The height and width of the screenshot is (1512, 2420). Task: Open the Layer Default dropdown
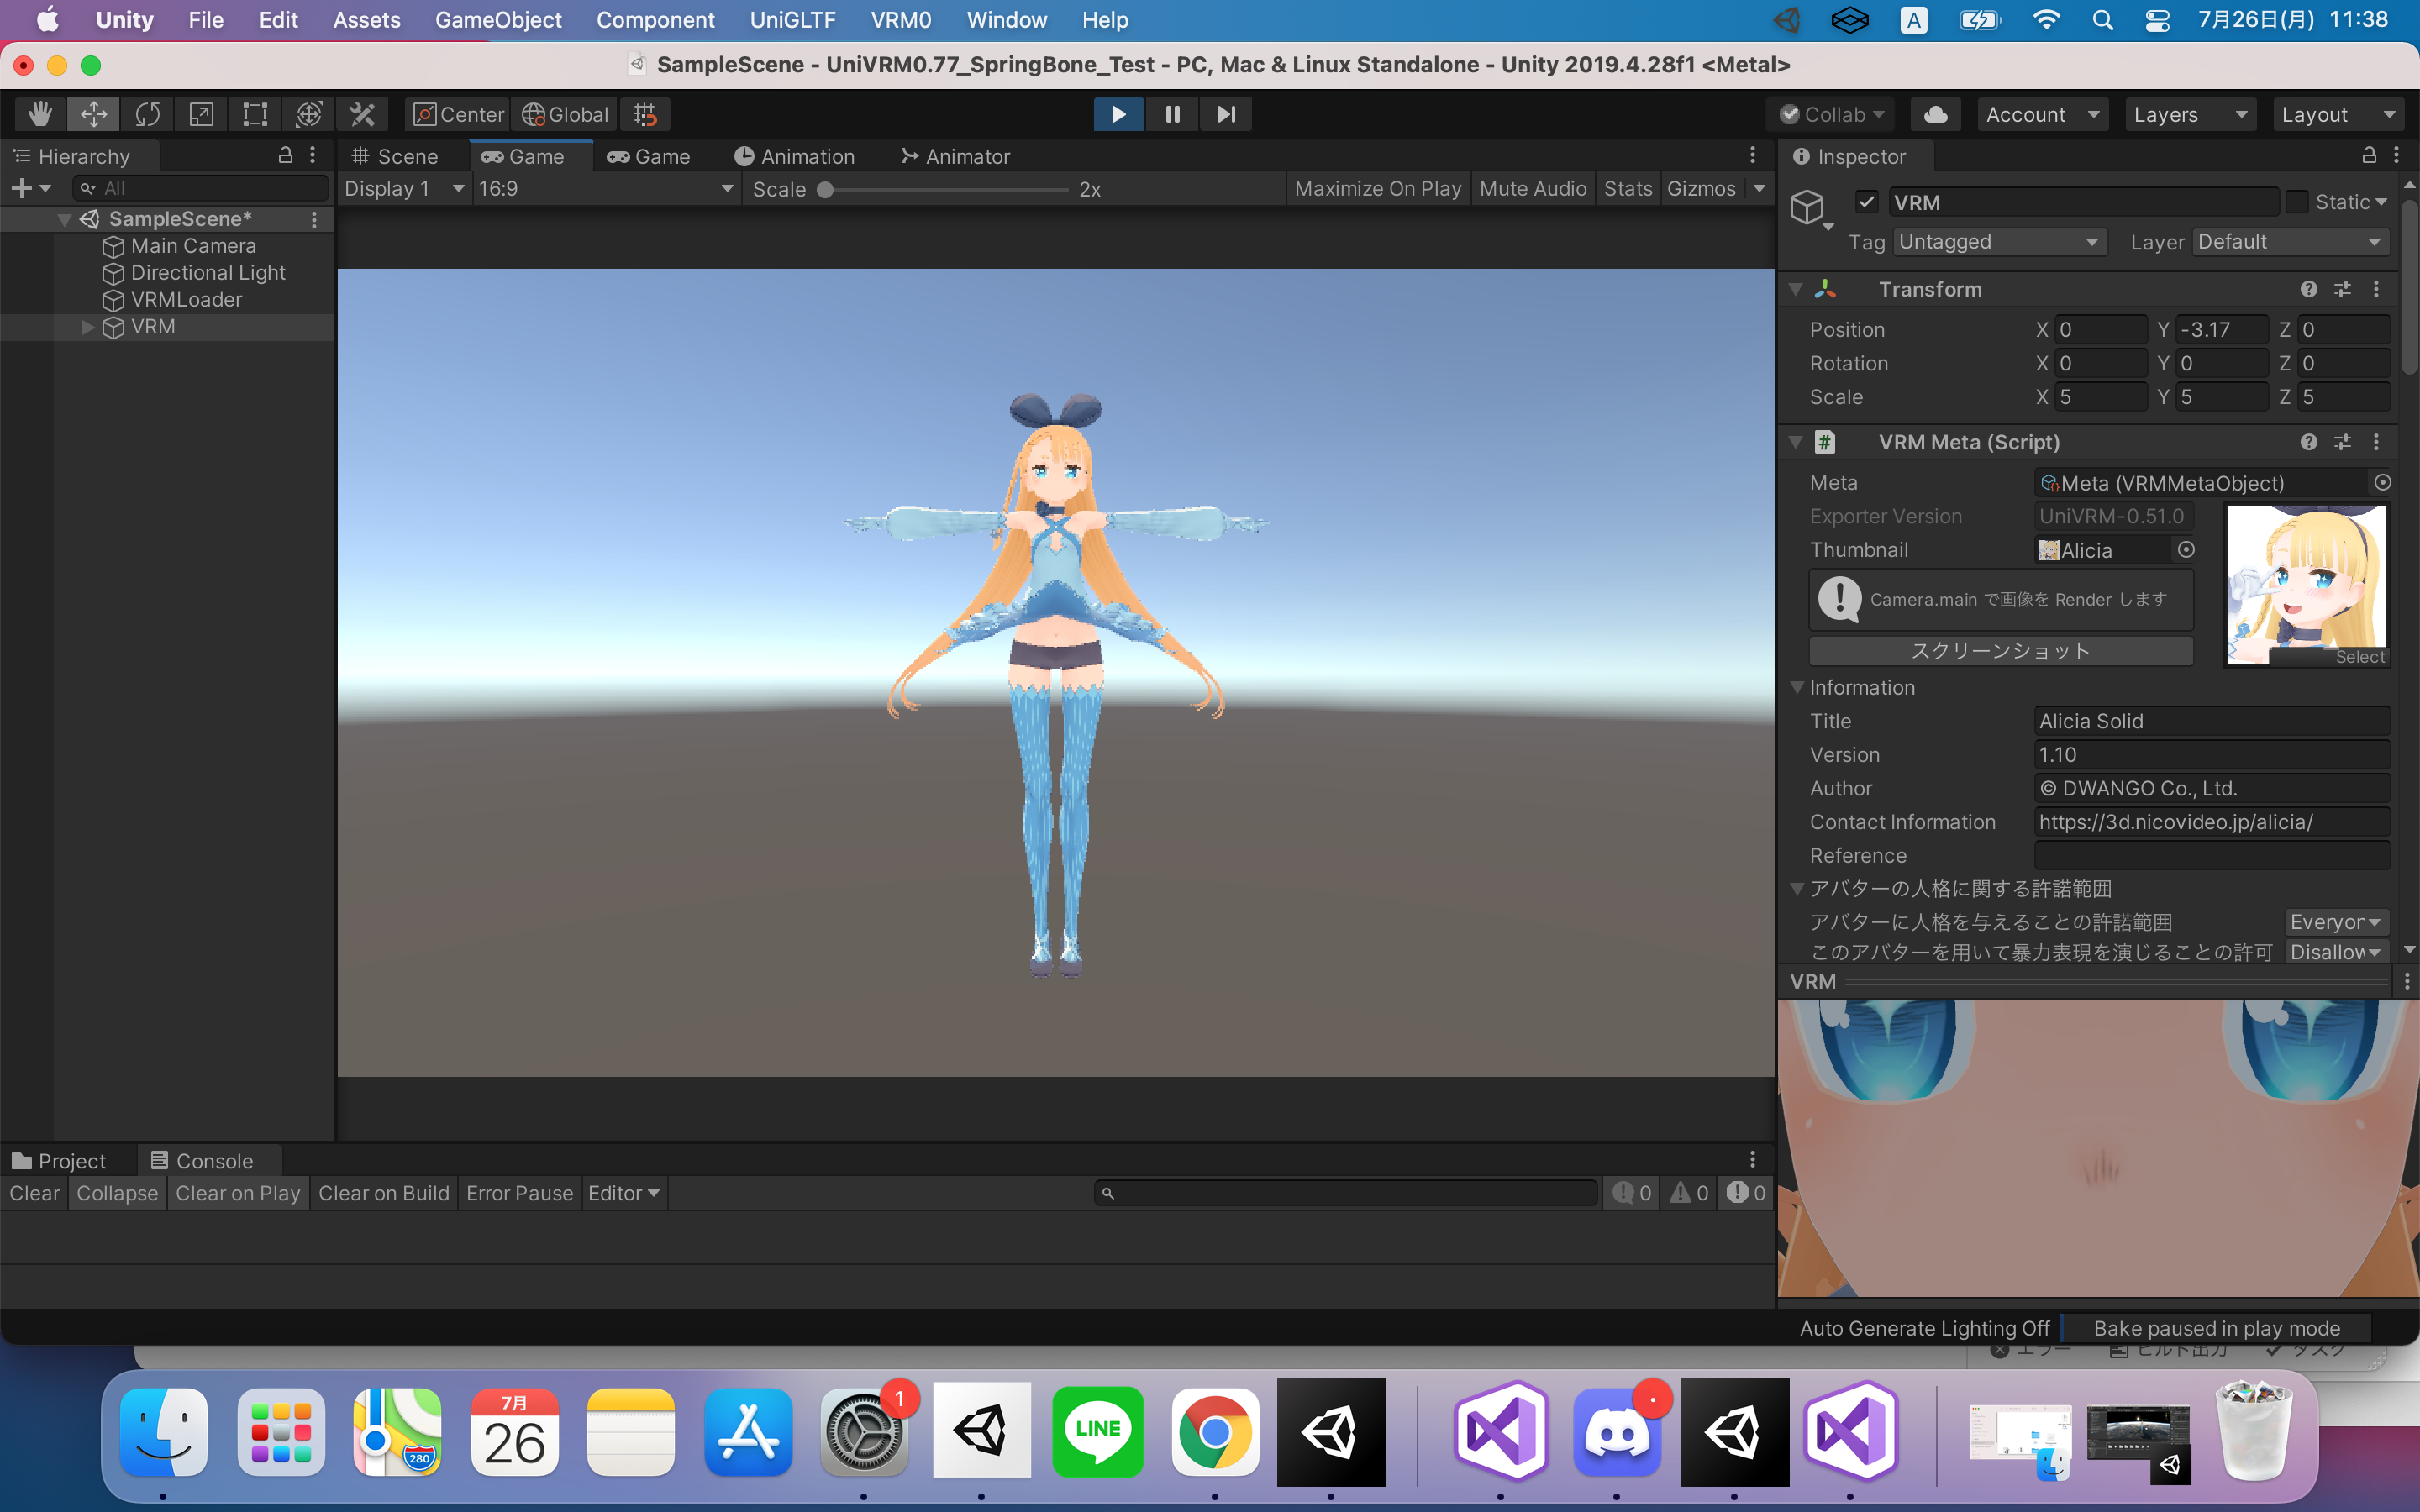[2290, 242]
